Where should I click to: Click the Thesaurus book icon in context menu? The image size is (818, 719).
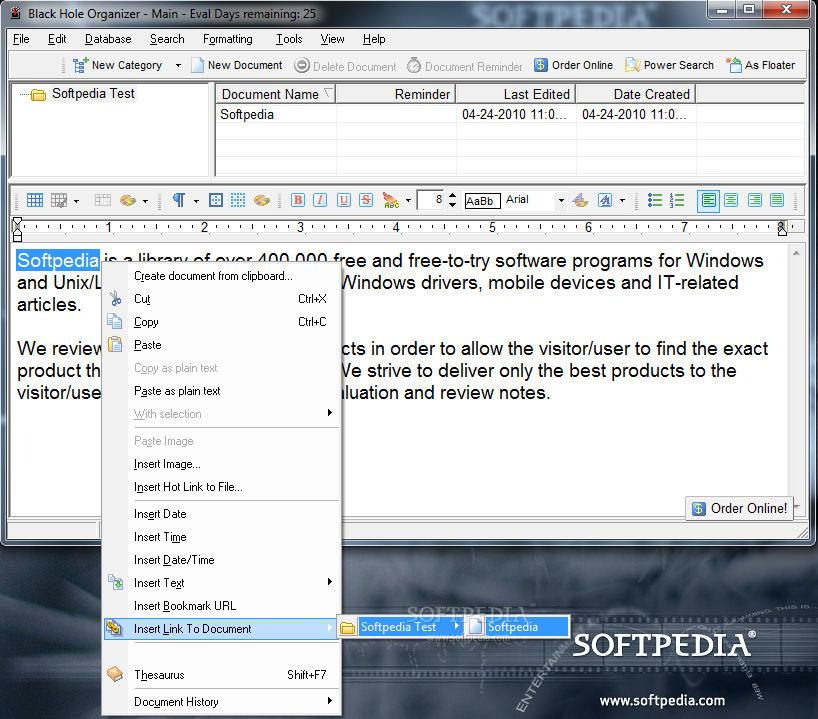(115, 674)
